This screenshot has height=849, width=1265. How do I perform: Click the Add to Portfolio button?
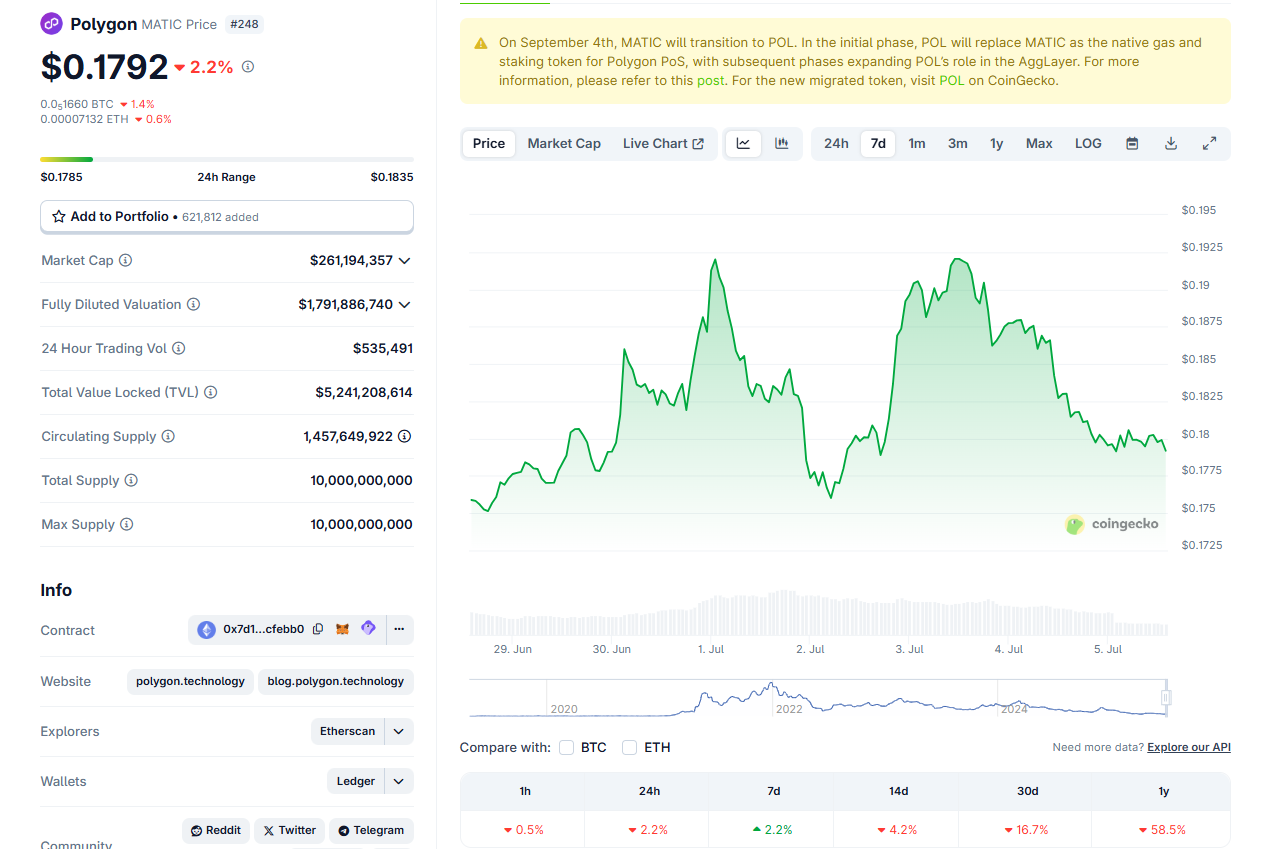[x=227, y=216]
